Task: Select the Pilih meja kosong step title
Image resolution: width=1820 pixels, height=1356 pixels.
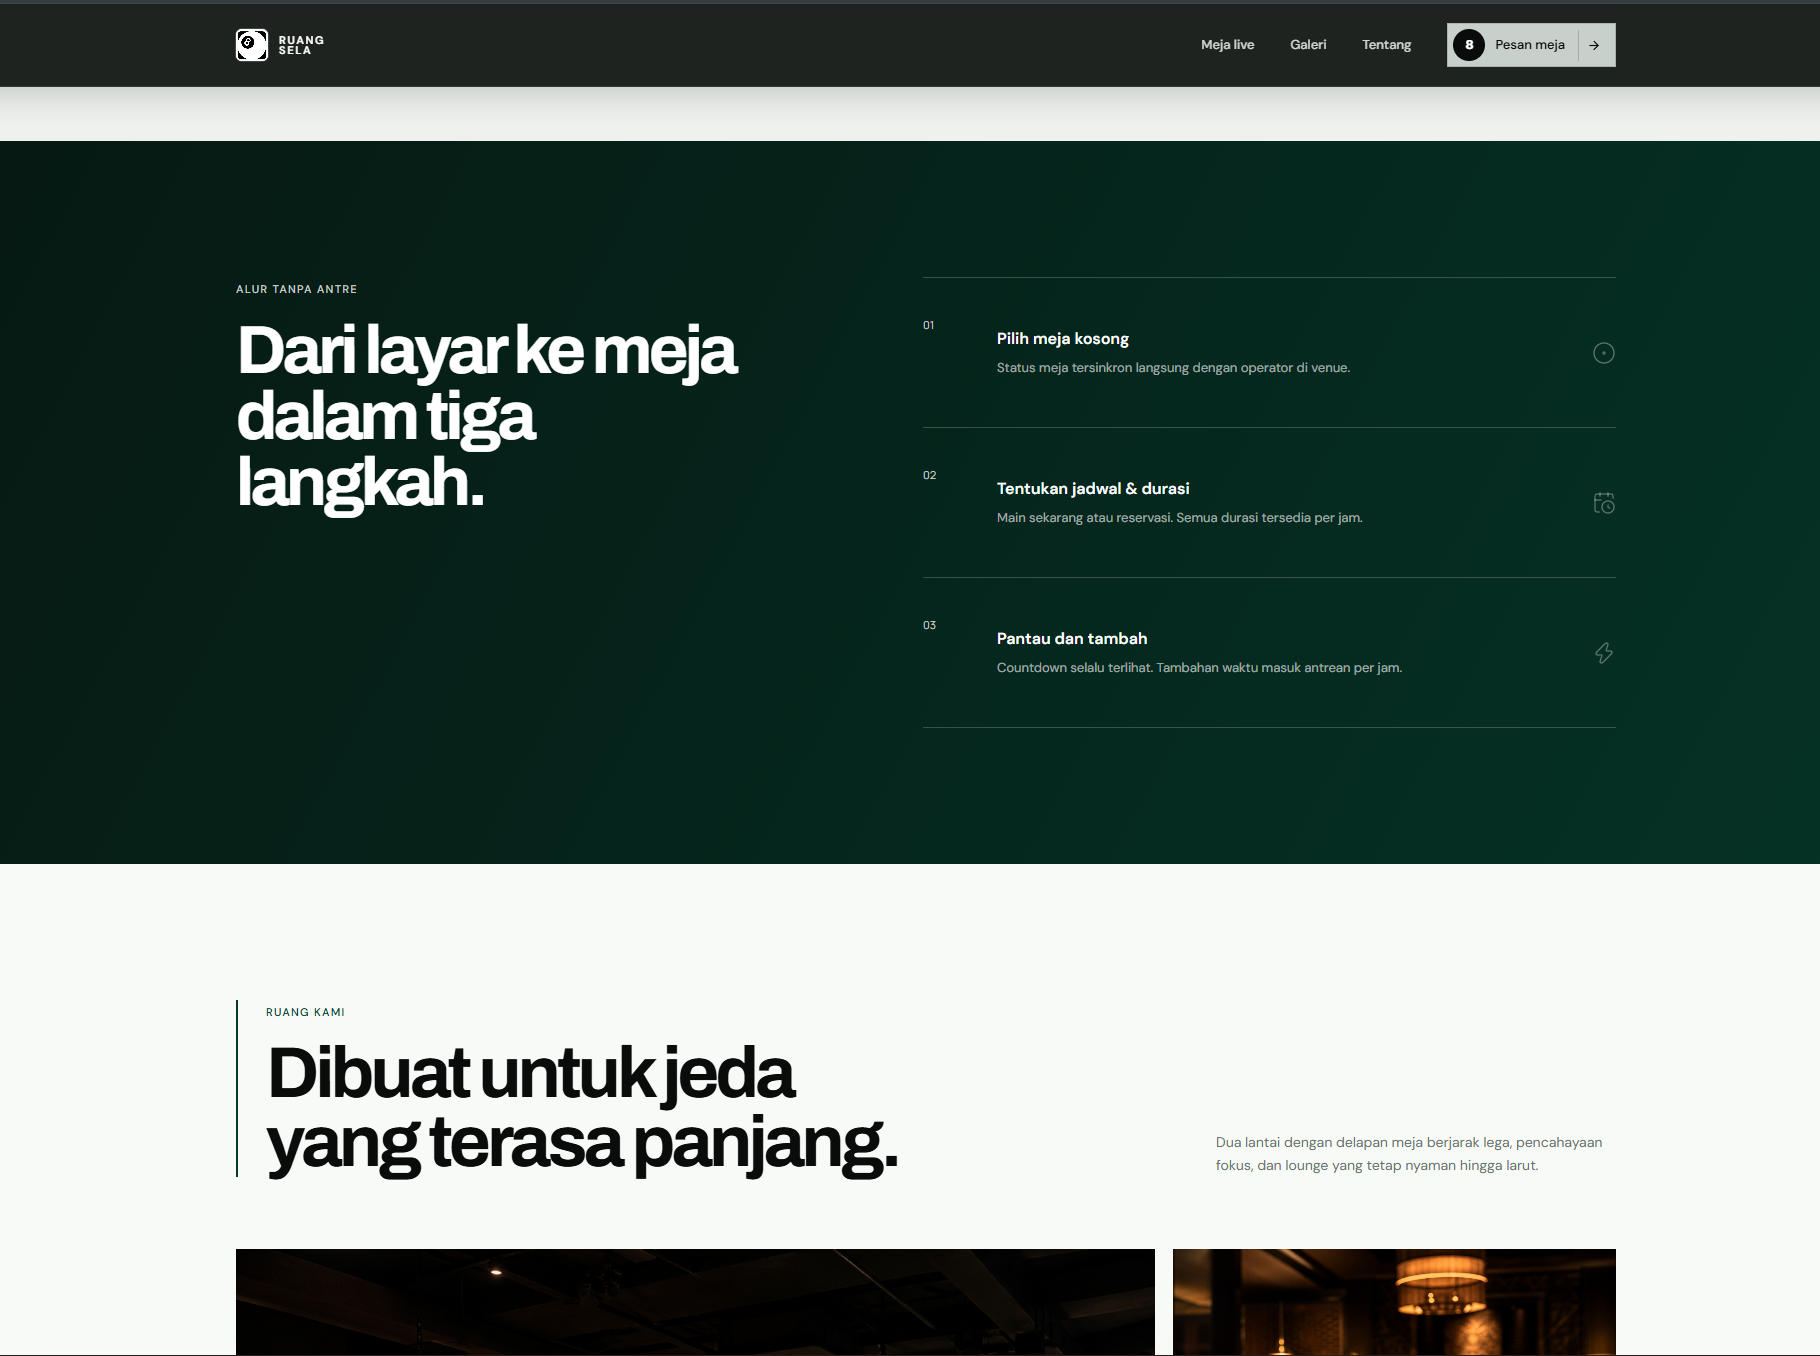Action: coord(1063,339)
